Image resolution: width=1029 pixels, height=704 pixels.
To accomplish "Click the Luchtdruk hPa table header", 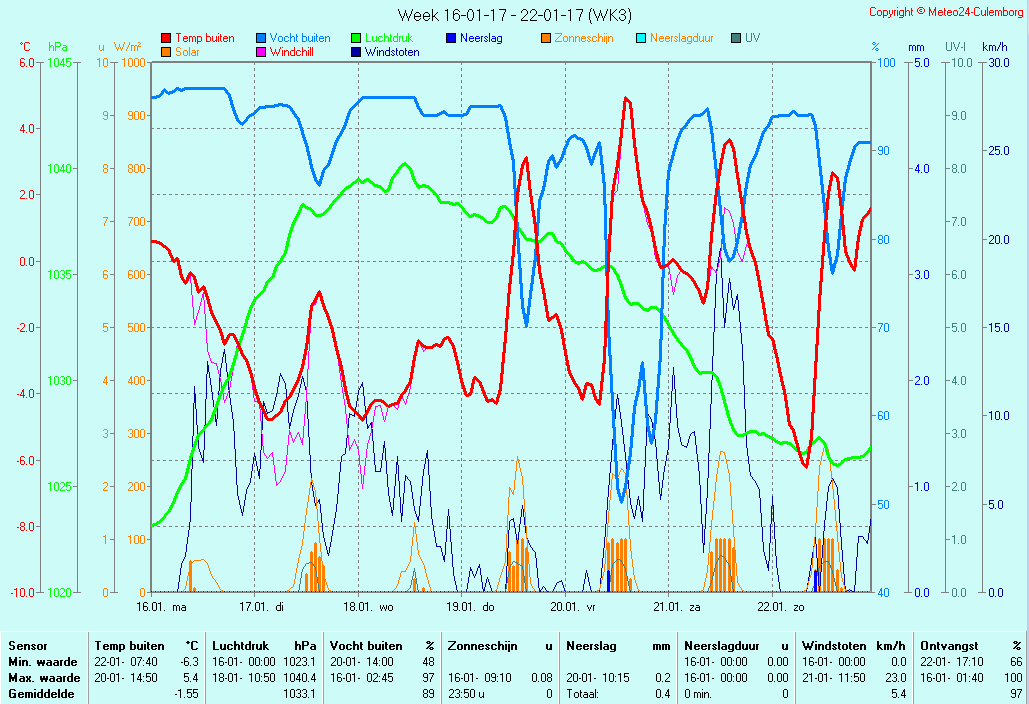I will (x=264, y=646).
